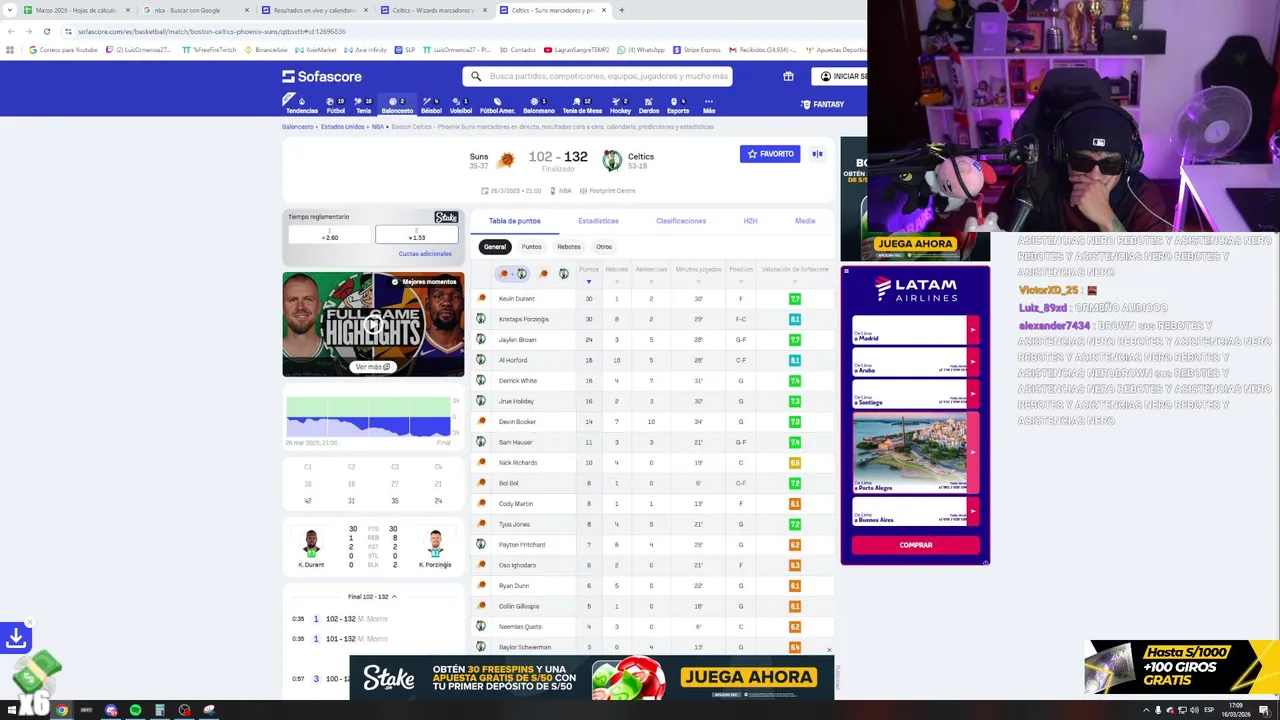Switch to the Estadísticas tab
1280x720 pixels.
pyautogui.click(x=598, y=221)
